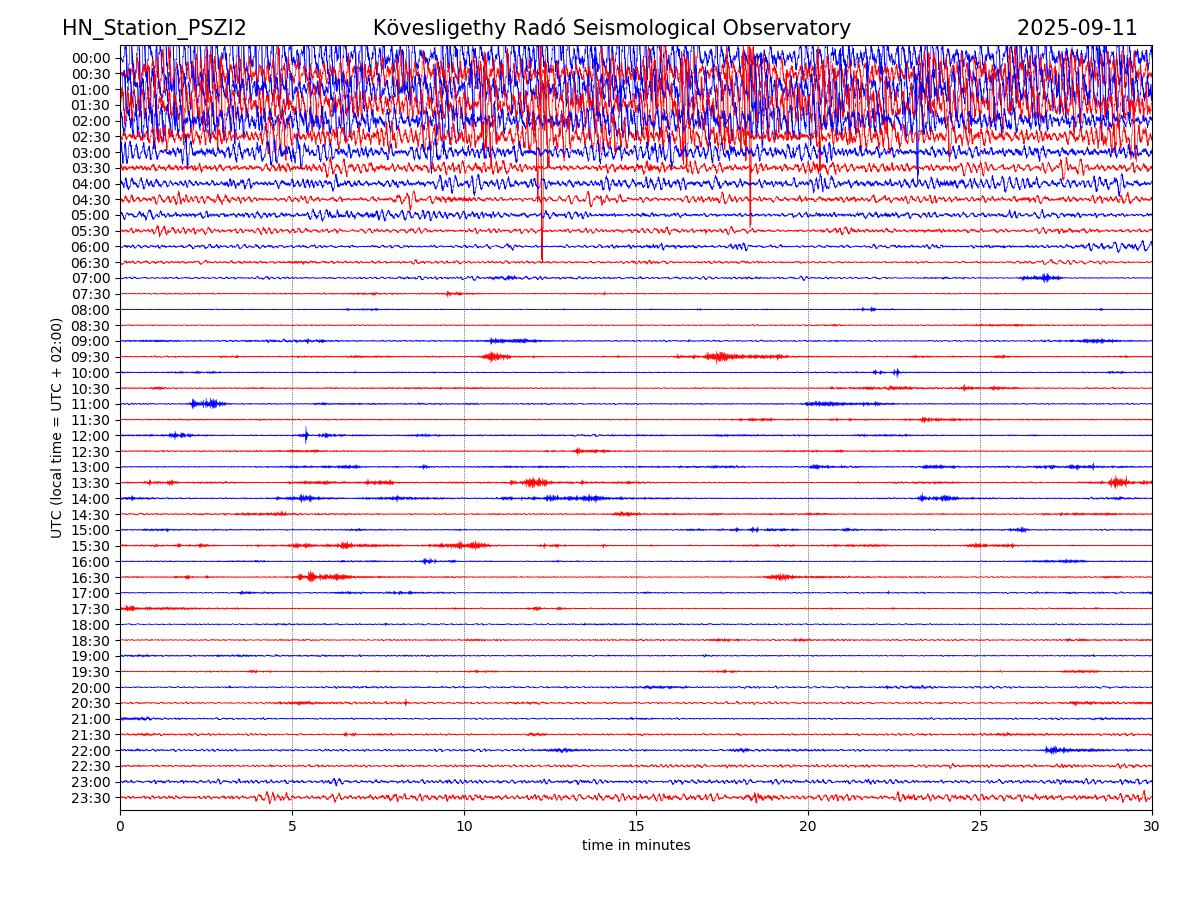Click the 17:00 time row label

tap(91, 593)
